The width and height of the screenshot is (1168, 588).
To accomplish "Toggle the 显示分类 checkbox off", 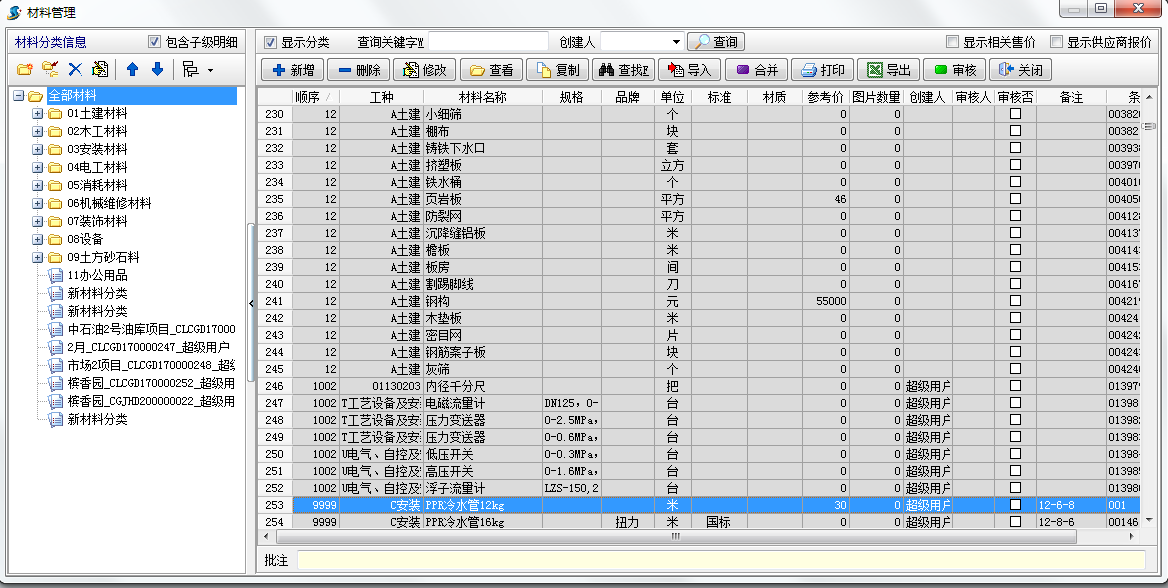I will (270, 42).
